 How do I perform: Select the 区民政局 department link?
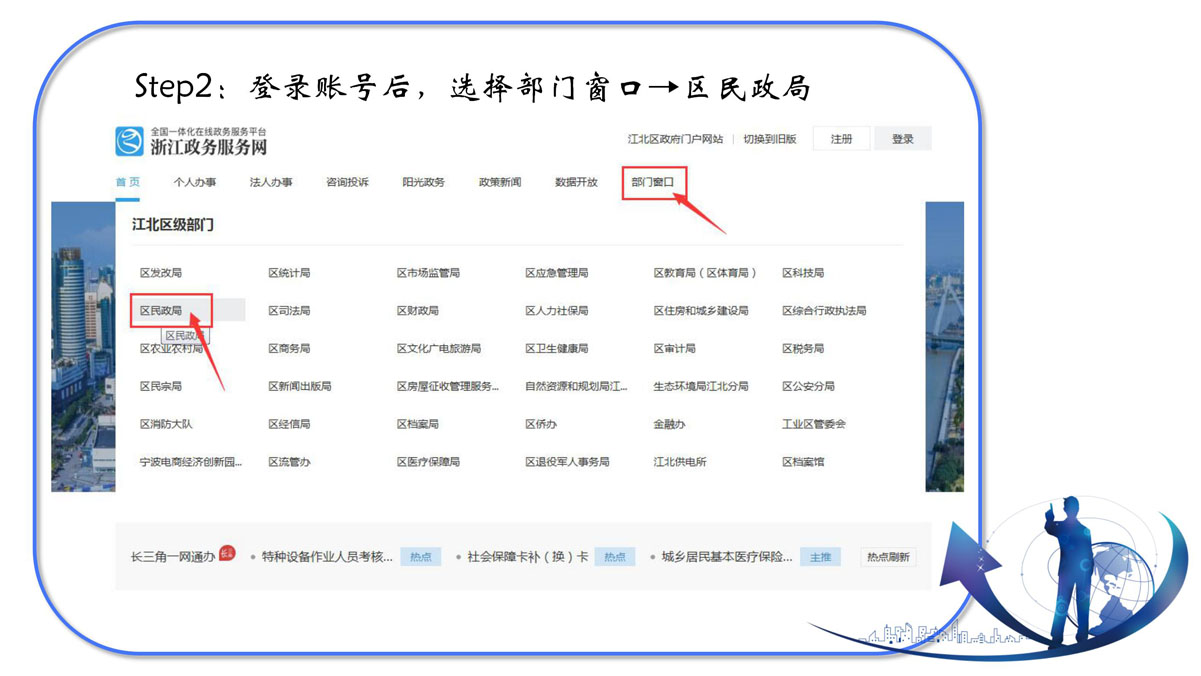[x=161, y=311]
